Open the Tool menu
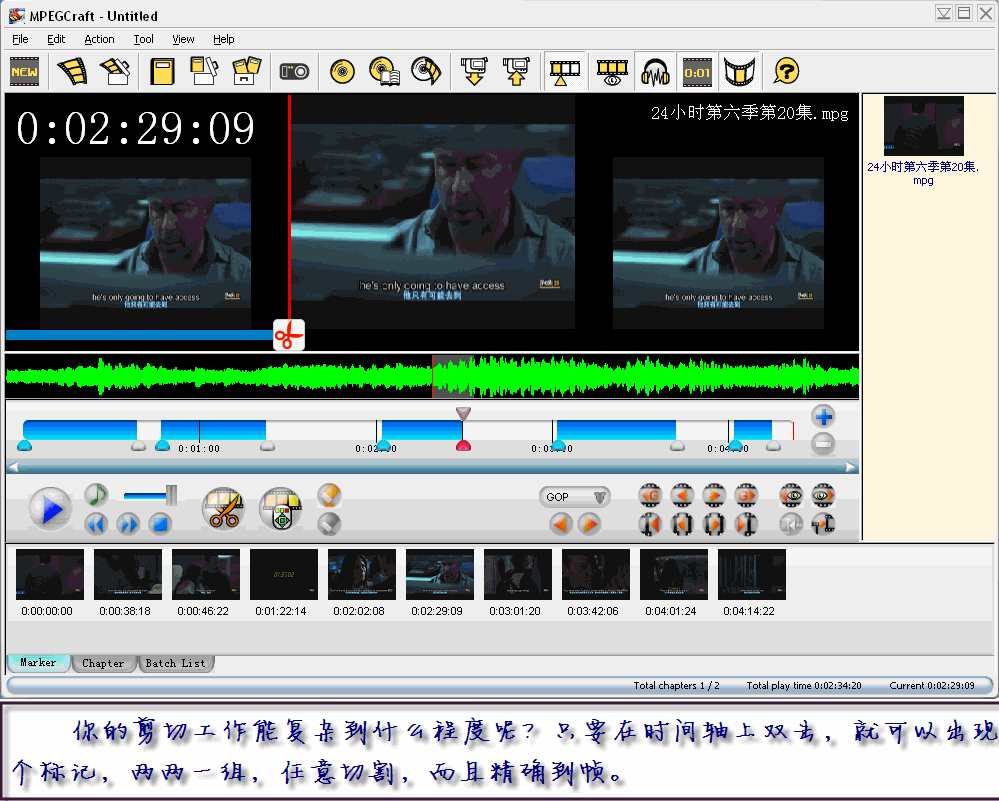This screenshot has height=801, width=999. pyautogui.click(x=143, y=39)
